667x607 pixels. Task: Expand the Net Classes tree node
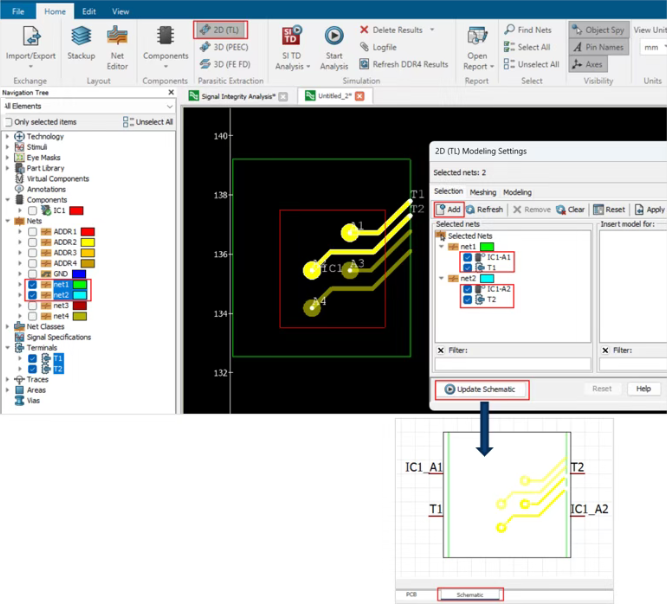[x=7, y=327]
